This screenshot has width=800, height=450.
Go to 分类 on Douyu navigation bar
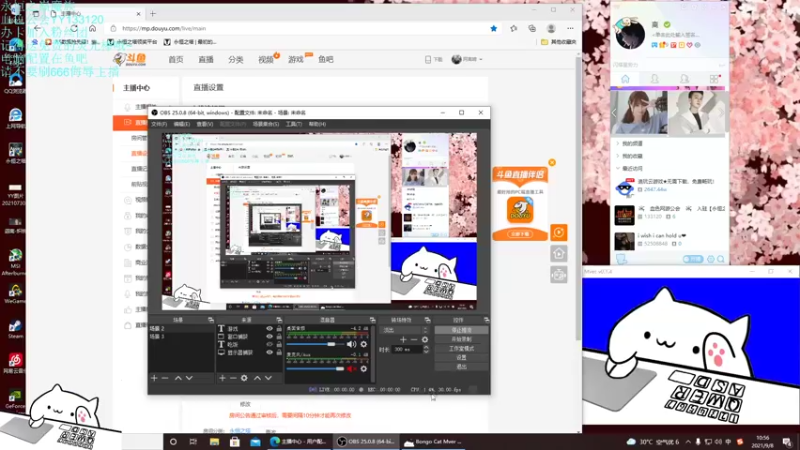pyautogui.click(x=236, y=60)
